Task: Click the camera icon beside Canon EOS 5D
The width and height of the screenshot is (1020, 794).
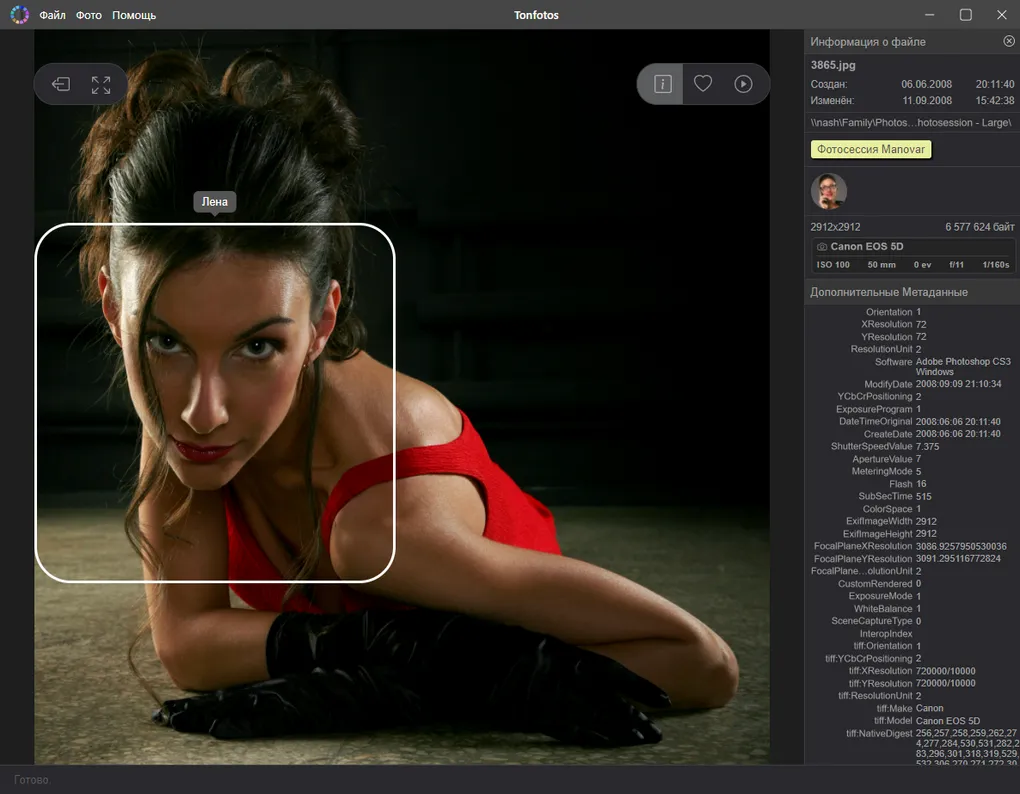Action: point(822,246)
